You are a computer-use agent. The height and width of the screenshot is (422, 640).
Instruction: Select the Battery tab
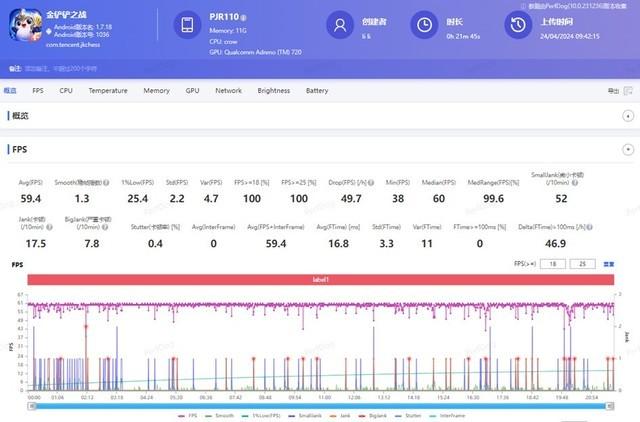point(317,91)
